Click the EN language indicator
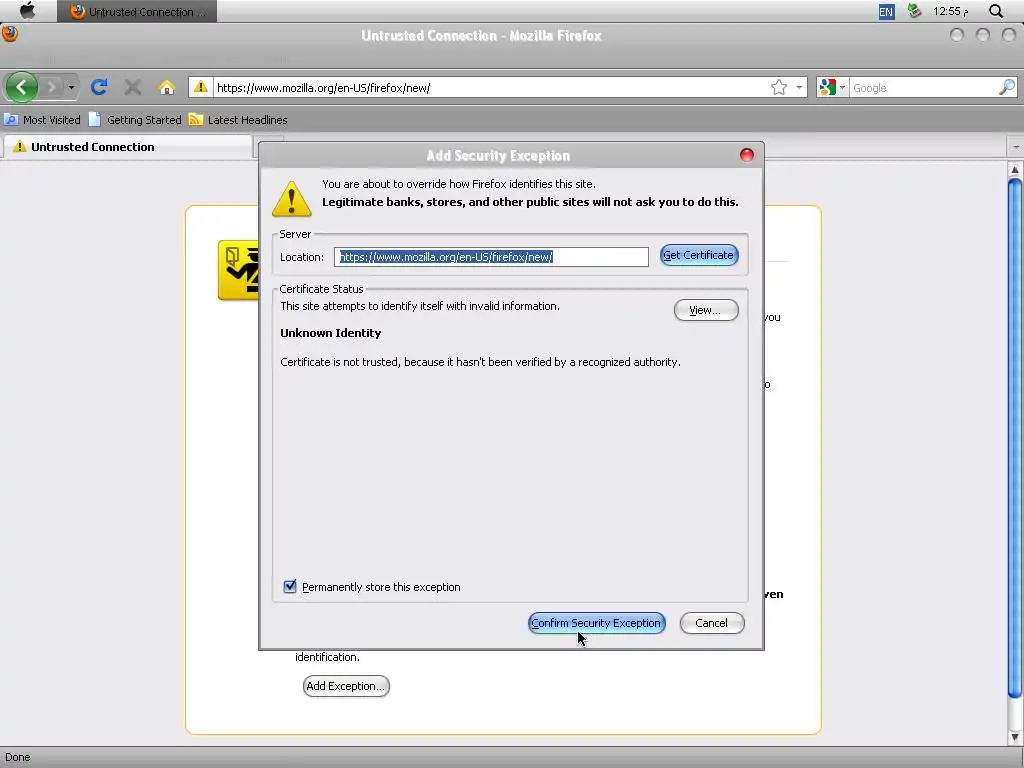 (x=886, y=12)
